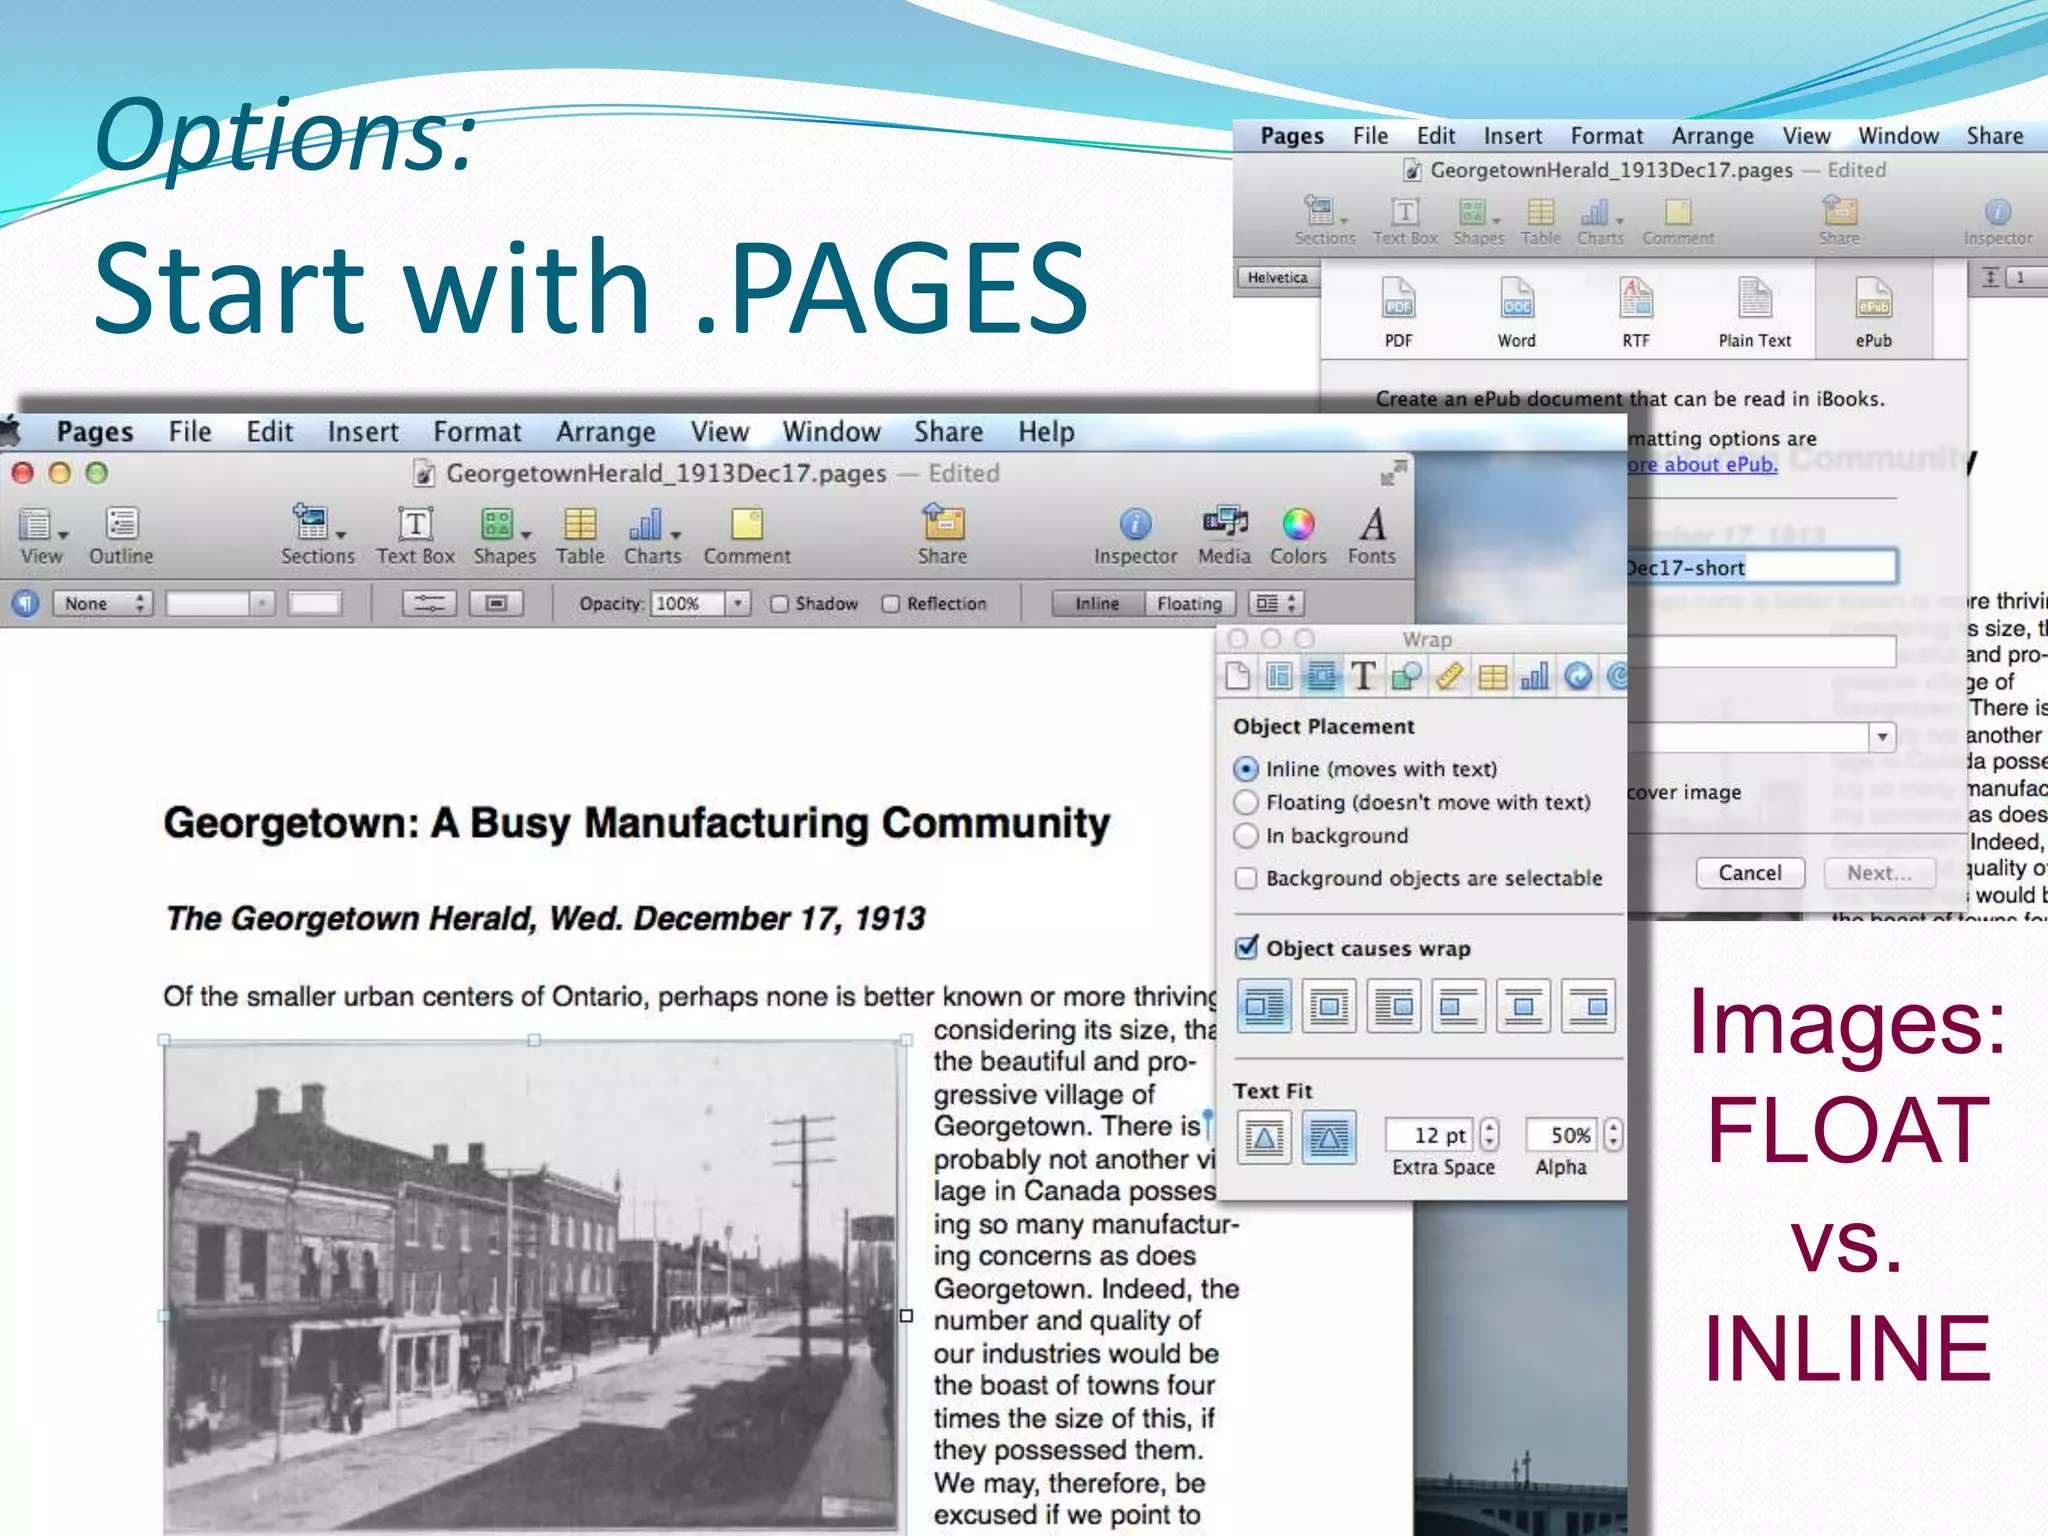
Task: Select the Chart inspector icon in Wrap panel
Action: (1535, 676)
